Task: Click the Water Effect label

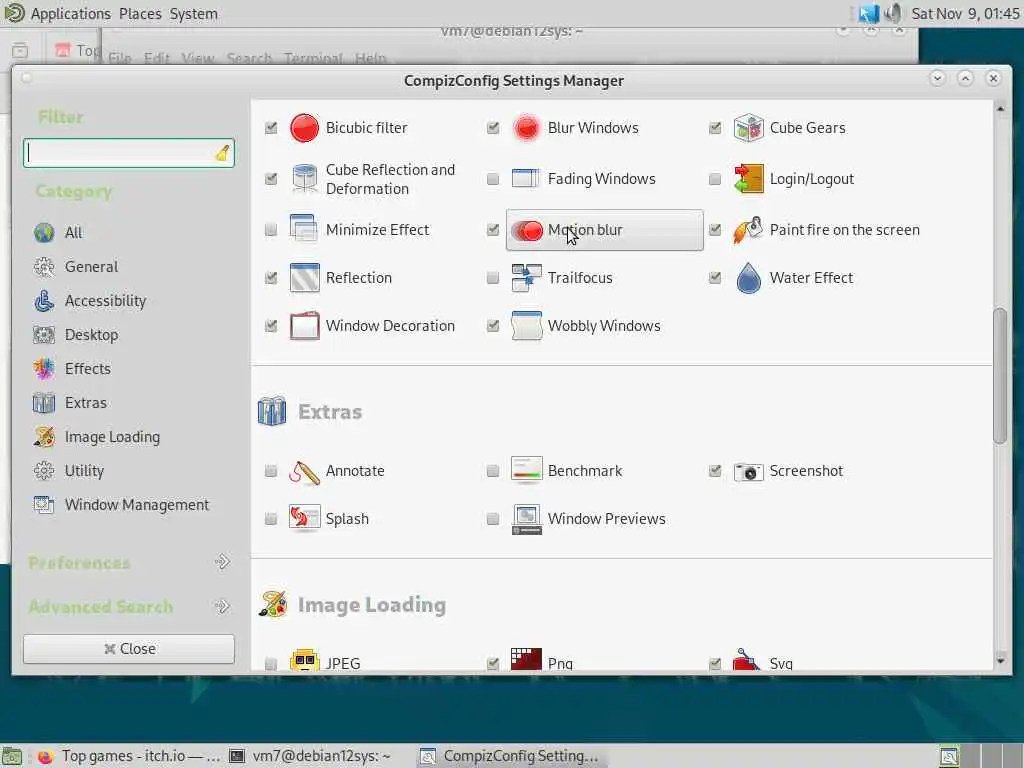Action: coord(811,278)
